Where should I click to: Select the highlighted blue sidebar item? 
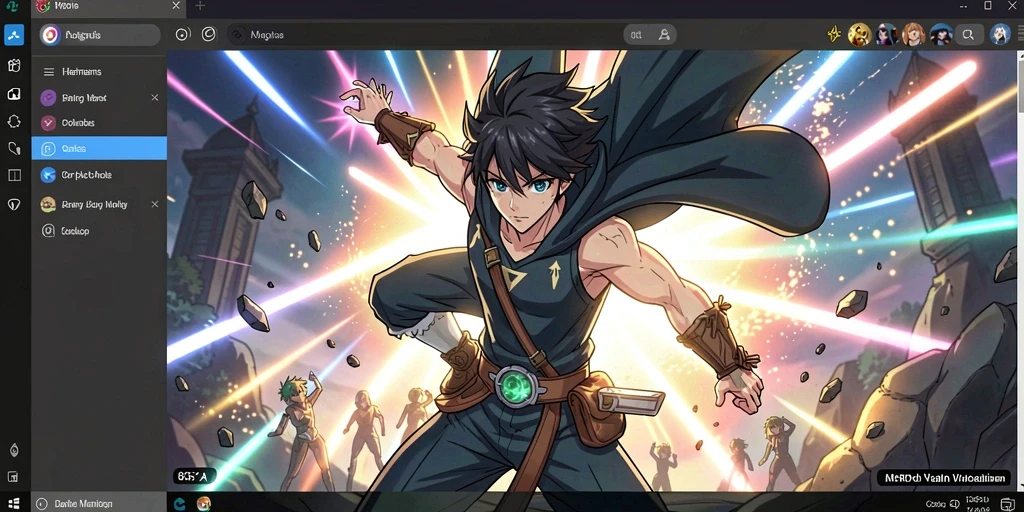pyautogui.click(x=99, y=148)
